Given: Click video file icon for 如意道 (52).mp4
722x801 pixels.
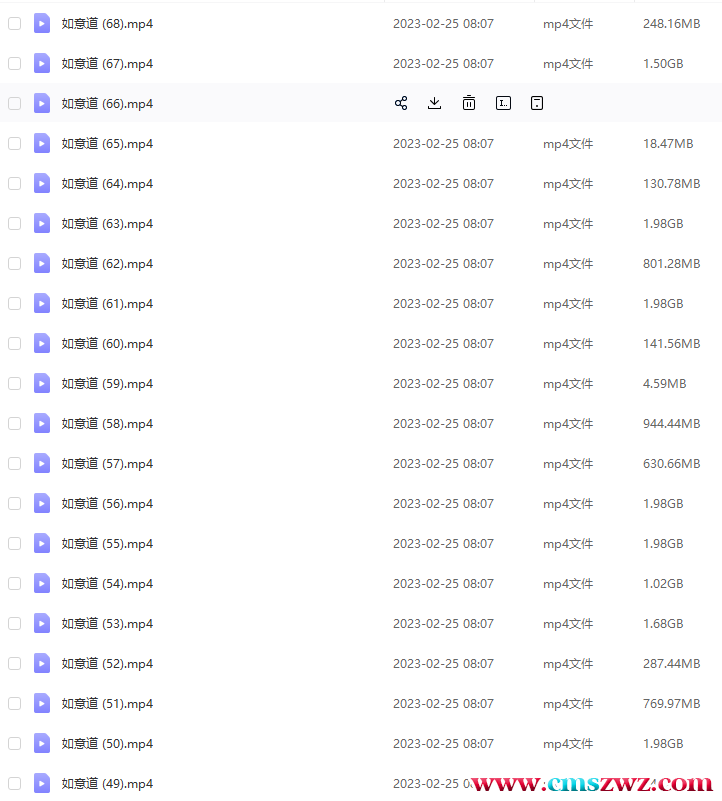Looking at the screenshot, I should 42,663.
